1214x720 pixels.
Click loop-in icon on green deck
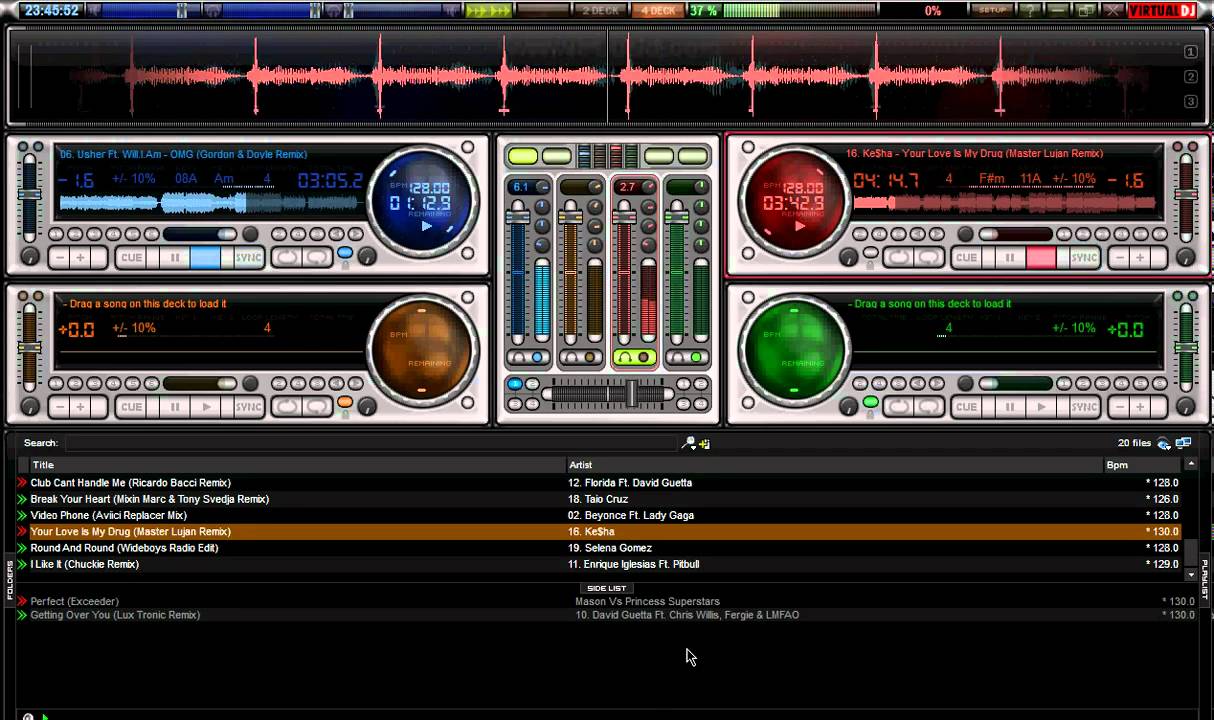click(897, 407)
